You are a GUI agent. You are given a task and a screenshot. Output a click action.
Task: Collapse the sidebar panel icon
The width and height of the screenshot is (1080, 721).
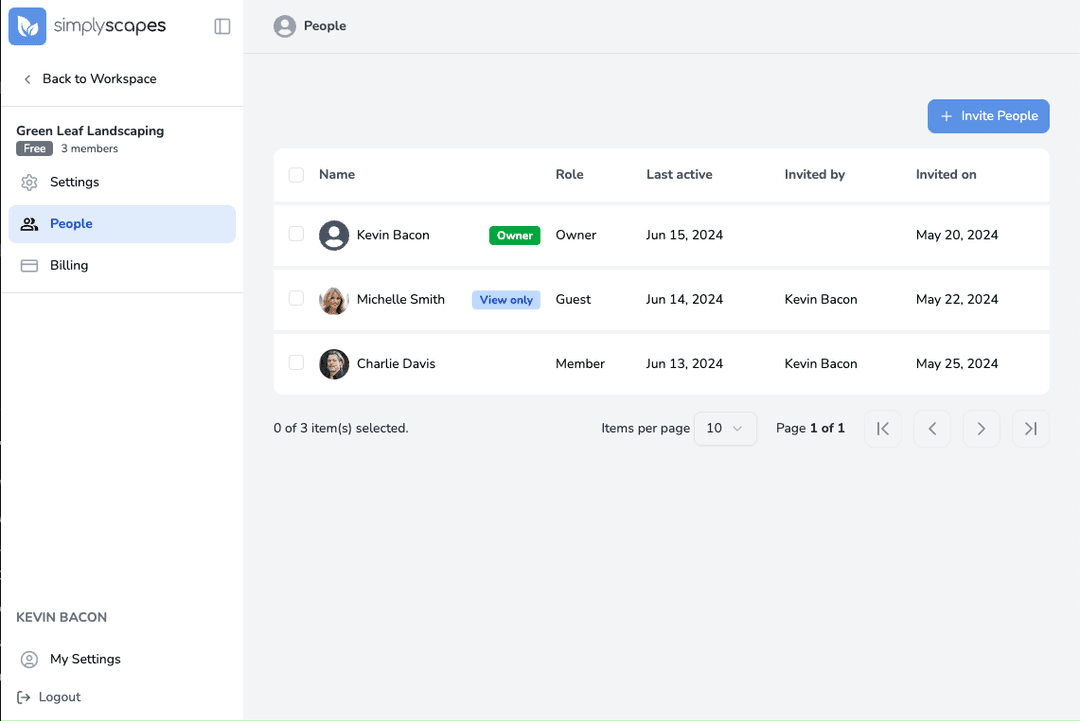coord(222,27)
